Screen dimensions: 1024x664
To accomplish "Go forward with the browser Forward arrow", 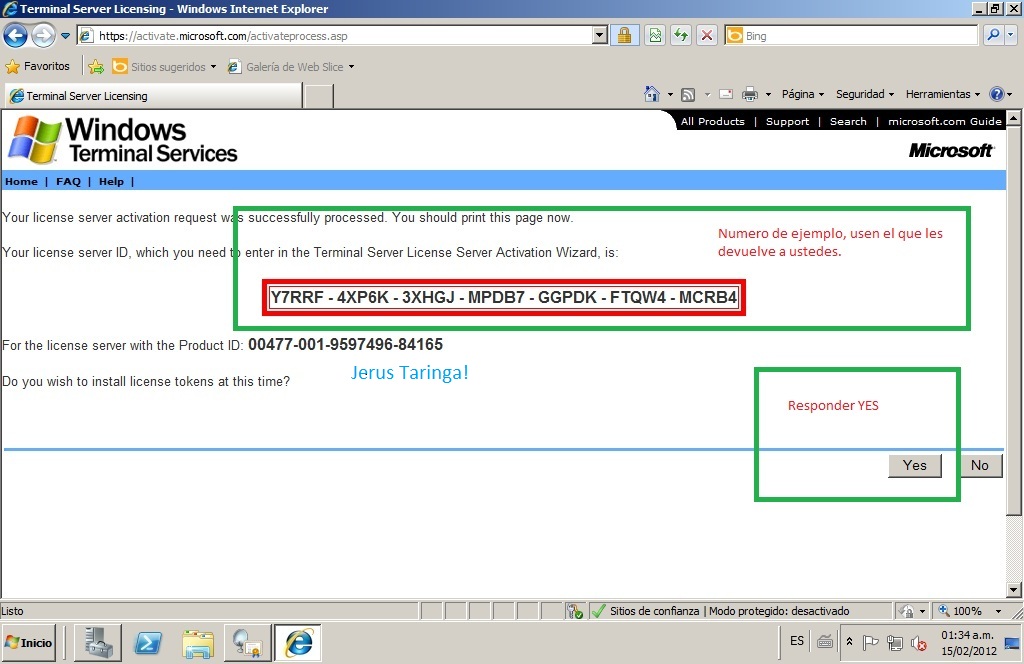I will [x=43, y=36].
